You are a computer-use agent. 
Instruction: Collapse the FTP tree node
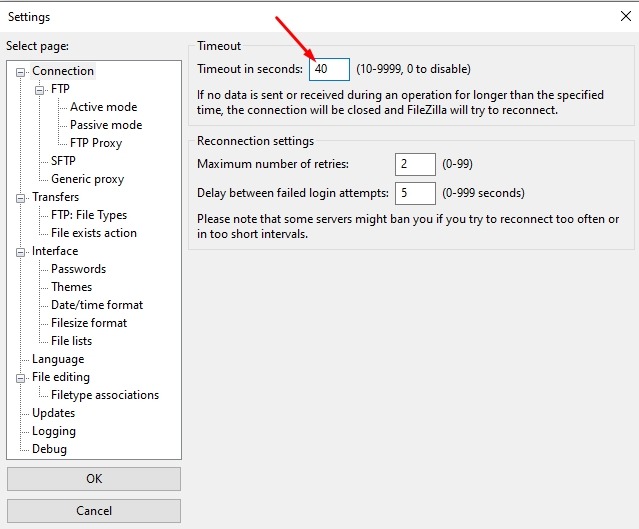(39, 90)
